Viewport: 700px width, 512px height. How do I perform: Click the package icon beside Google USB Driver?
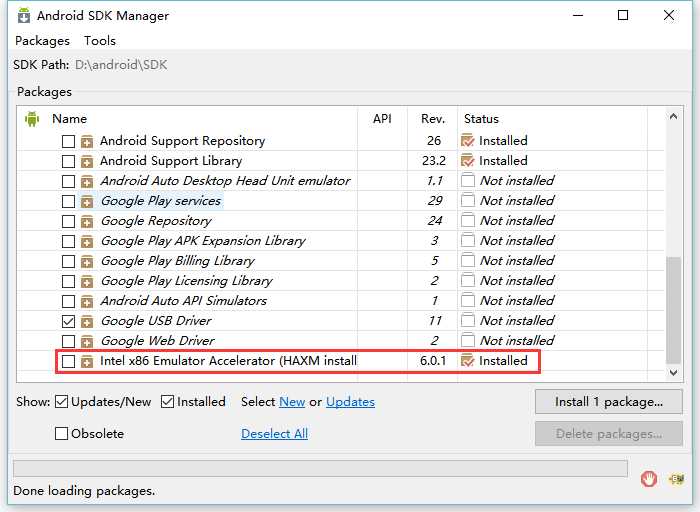coord(87,322)
